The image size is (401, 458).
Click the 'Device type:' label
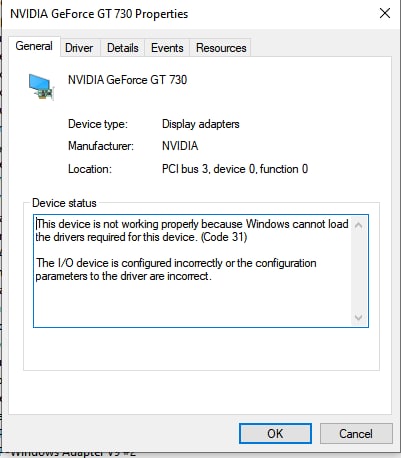(98, 124)
